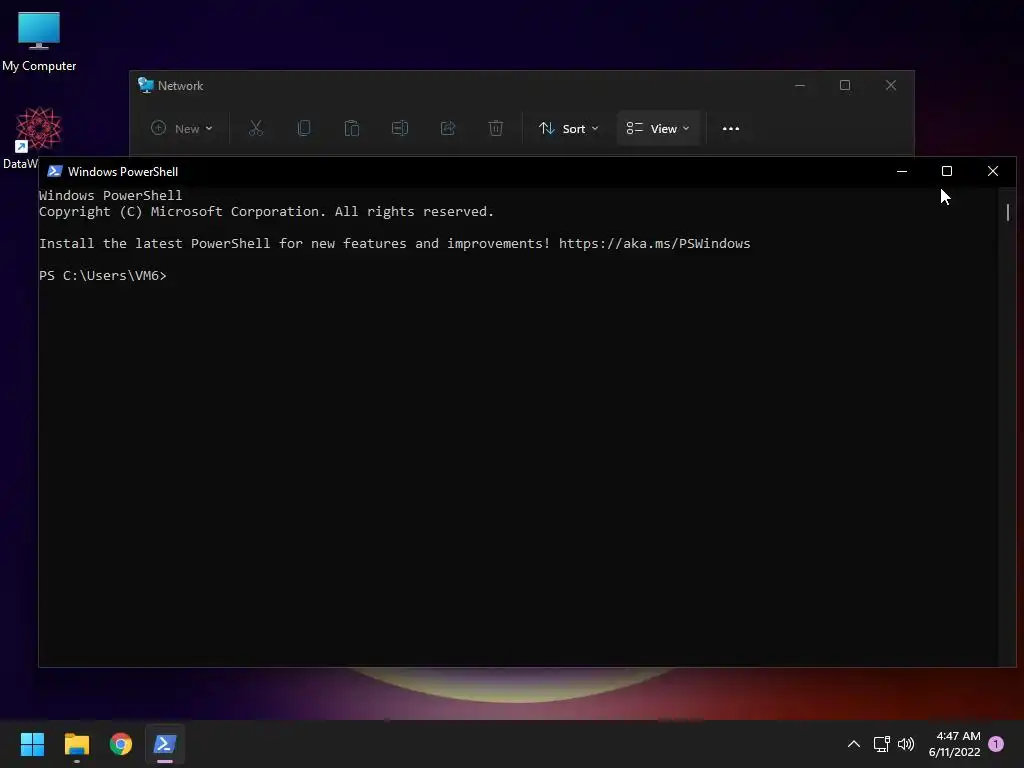
Task: Show hidden icons in system tray
Action: pyautogui.click(x=854, y=744)
